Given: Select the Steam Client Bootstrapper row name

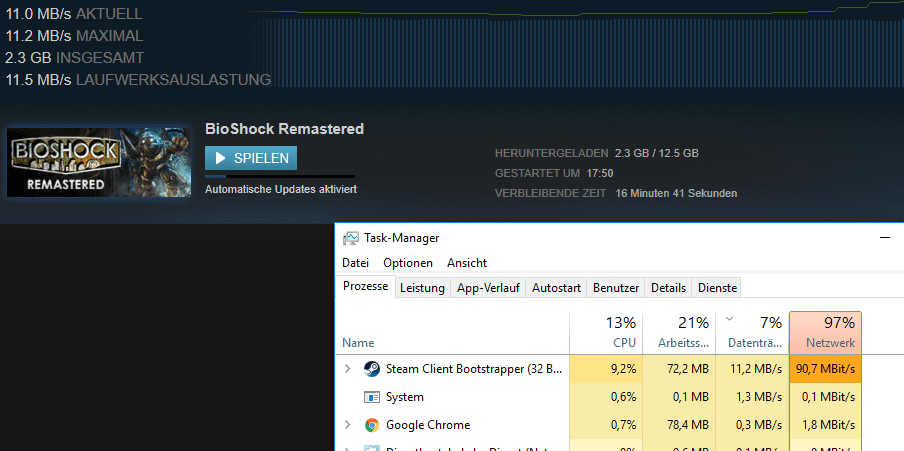Looking at the screenshot, I should [474, 369].
